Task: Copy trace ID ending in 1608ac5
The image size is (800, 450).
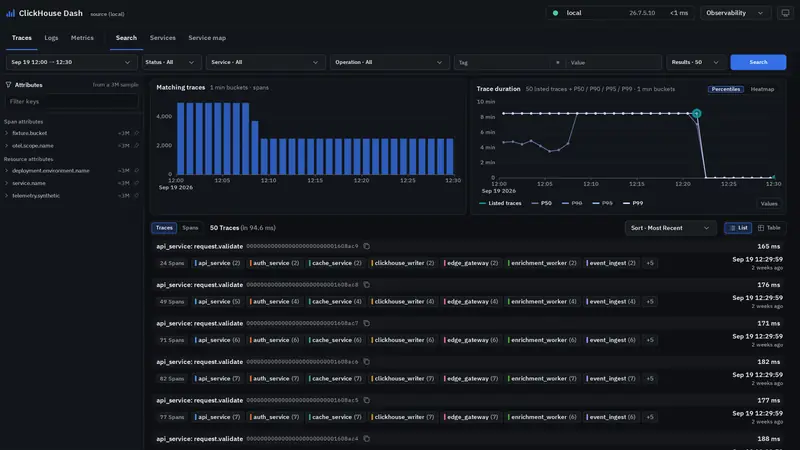Action: click(x=366, y=400)
